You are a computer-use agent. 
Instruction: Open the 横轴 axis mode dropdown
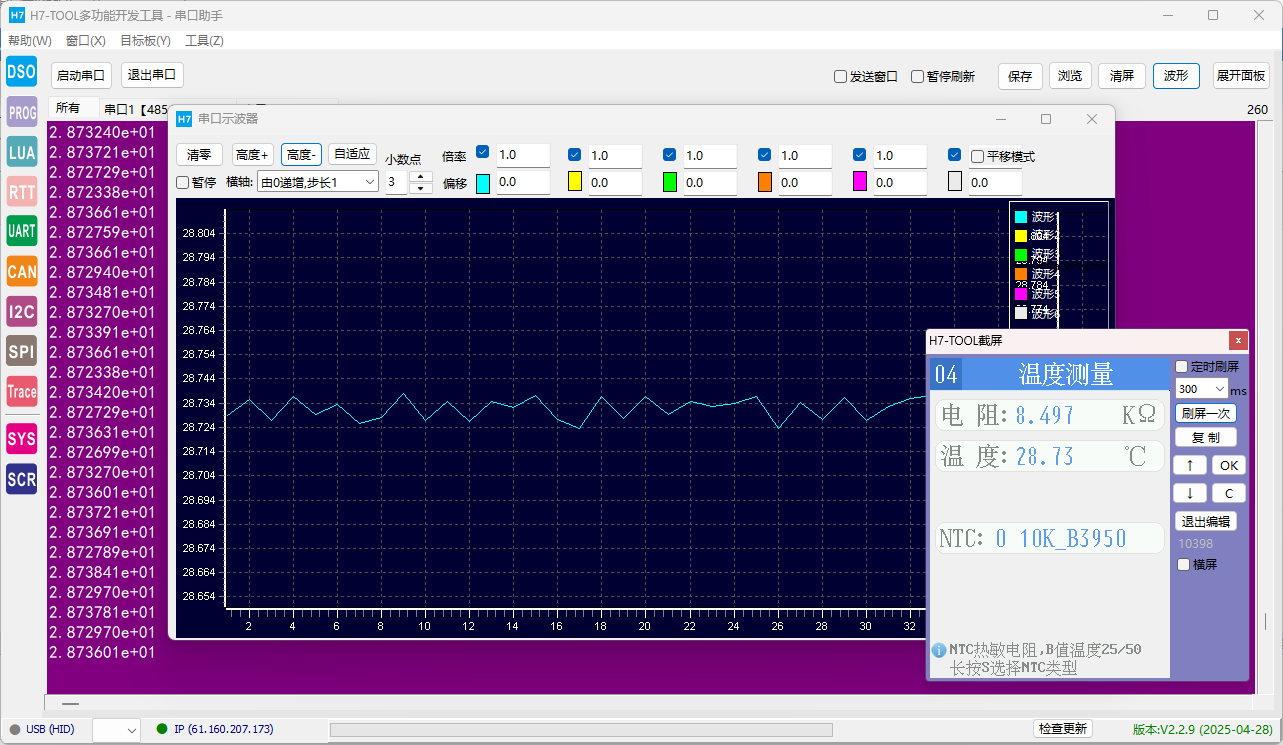[318, 182]
